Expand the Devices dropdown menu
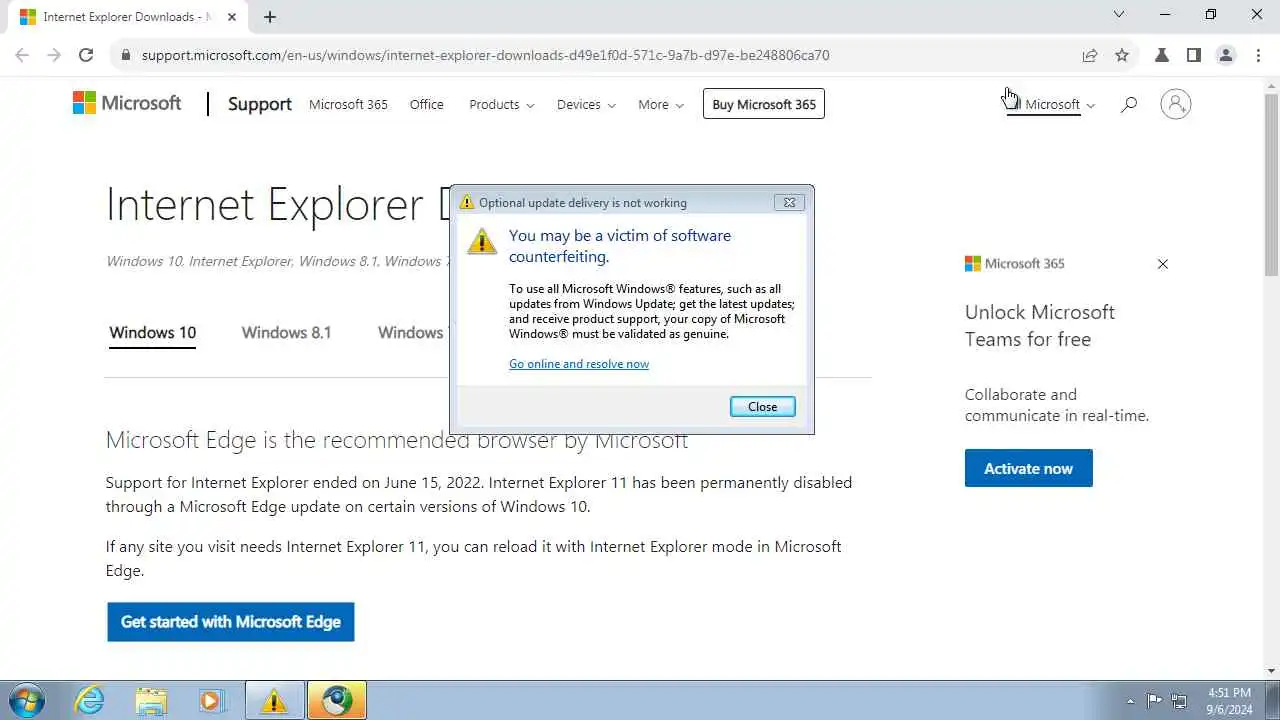 pyautogui.click(x=586, y=104)
